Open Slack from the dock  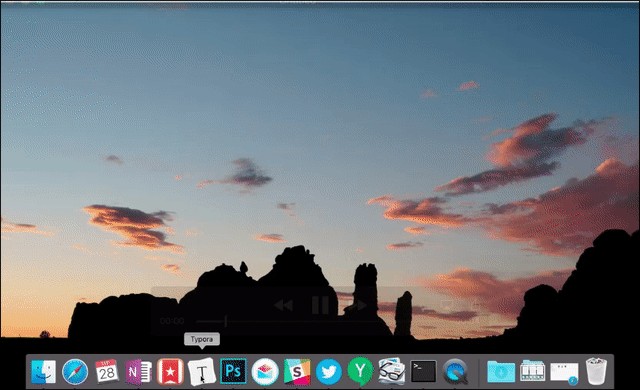pos(297,372)
